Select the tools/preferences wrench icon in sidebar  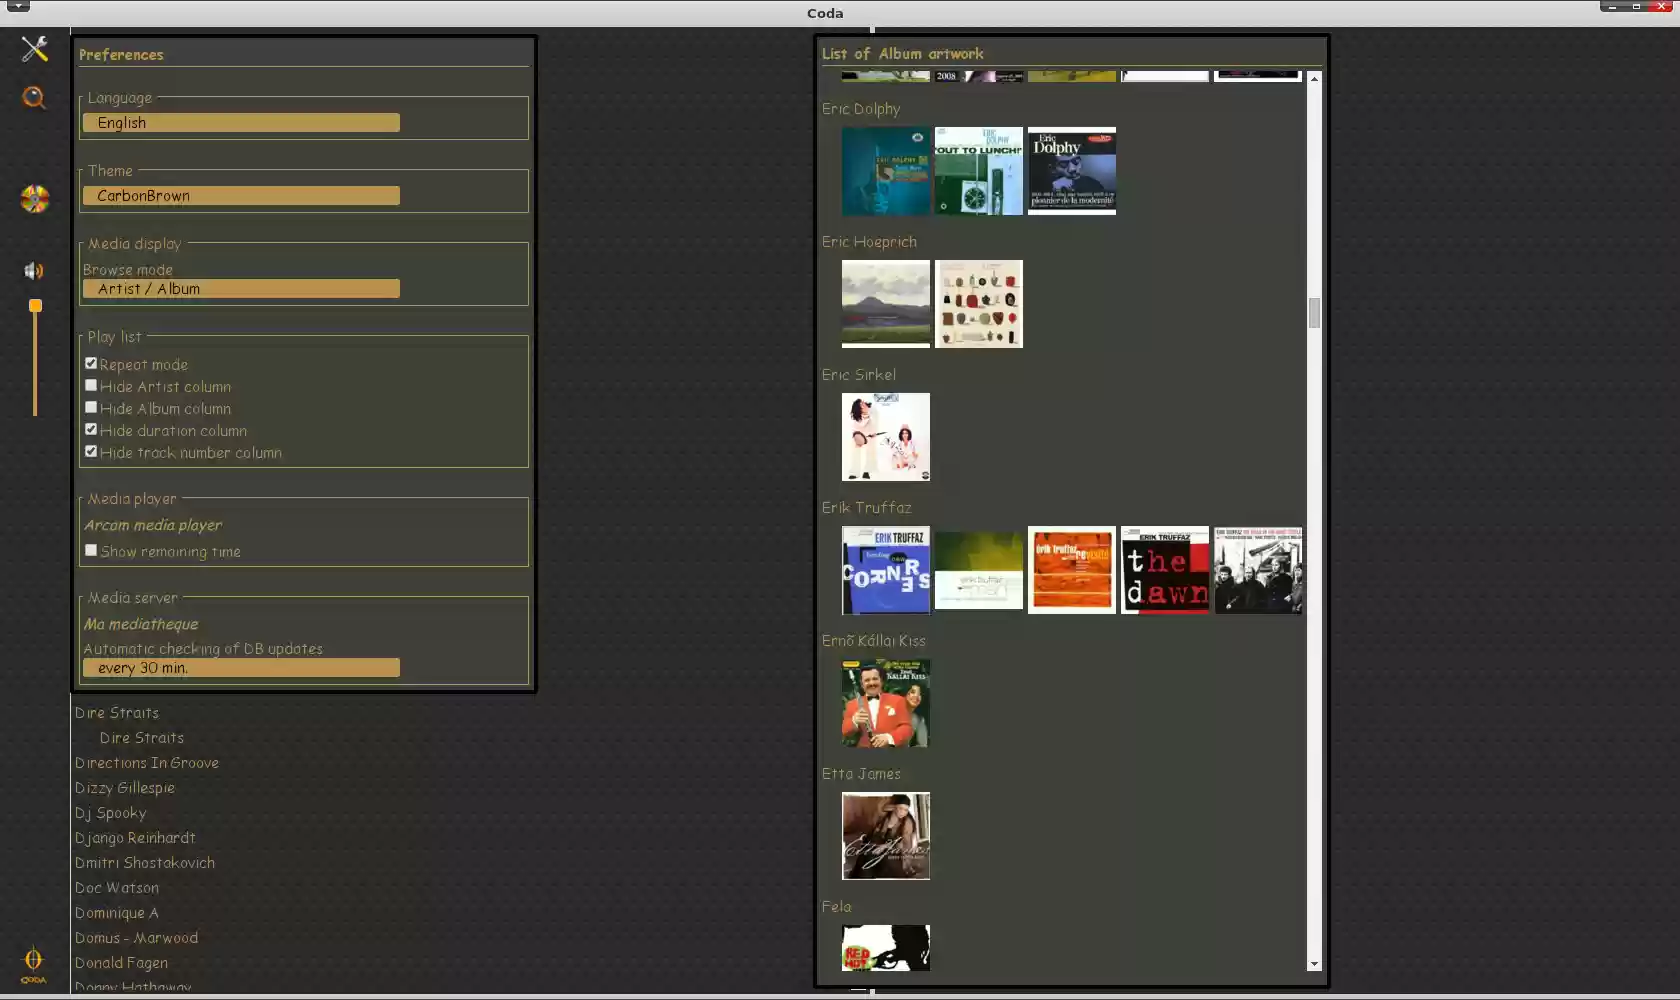[34, 48]
